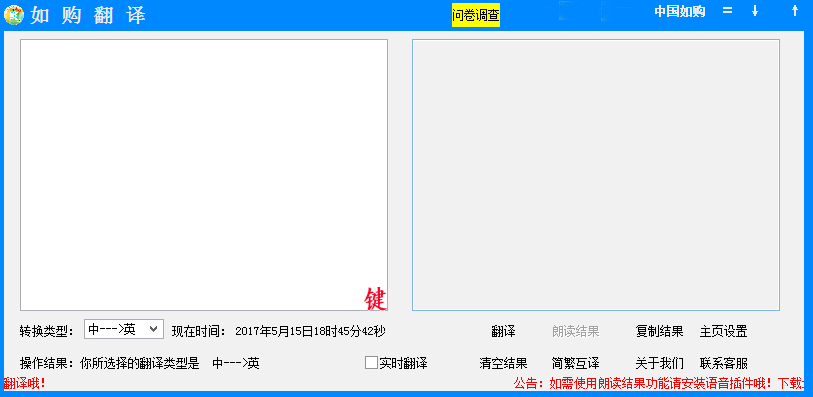Open the 问卷调查 survey link
813x397 pixels.
475,16
